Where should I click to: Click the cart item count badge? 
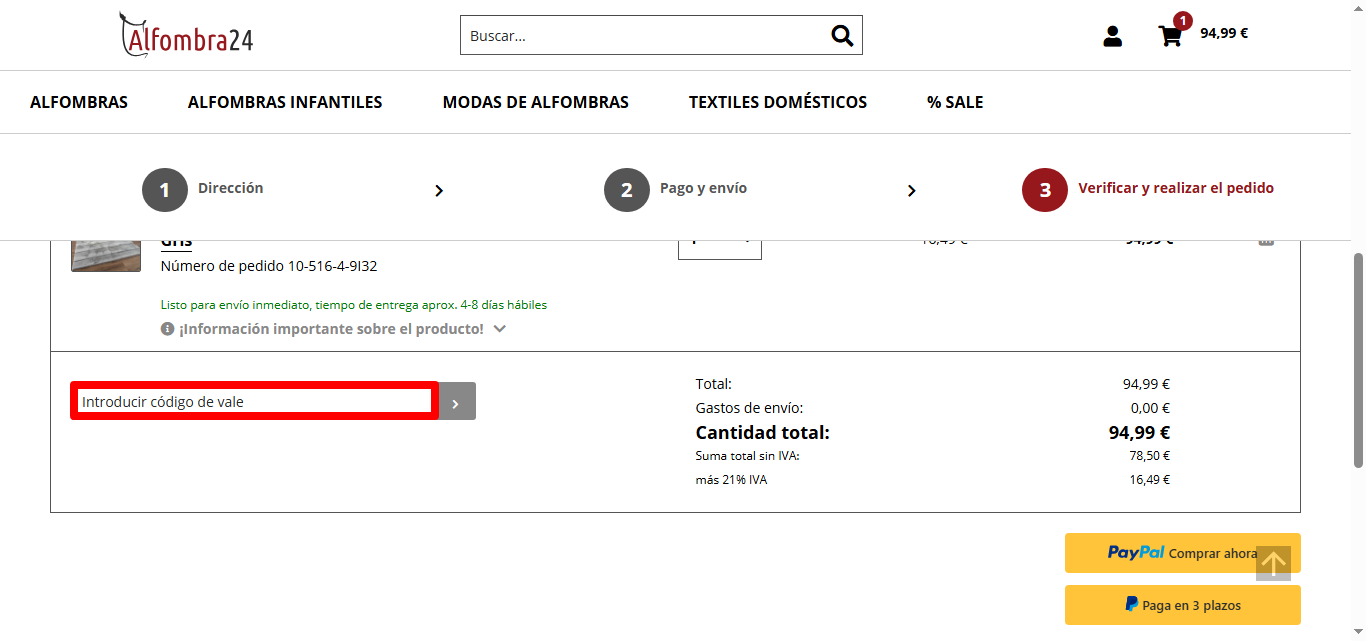click(1183, 20)
